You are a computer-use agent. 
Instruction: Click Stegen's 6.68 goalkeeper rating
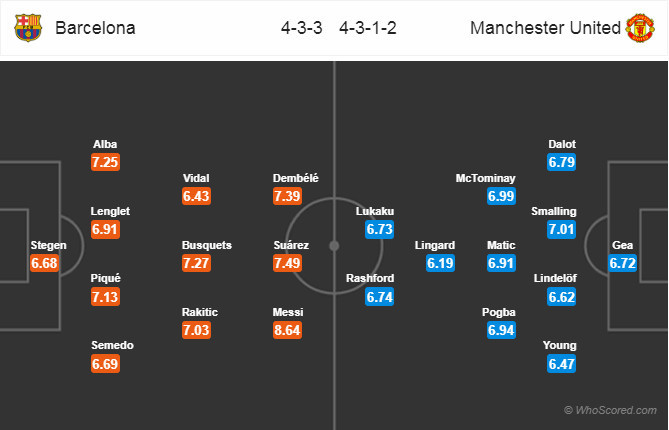pos(45,263)
